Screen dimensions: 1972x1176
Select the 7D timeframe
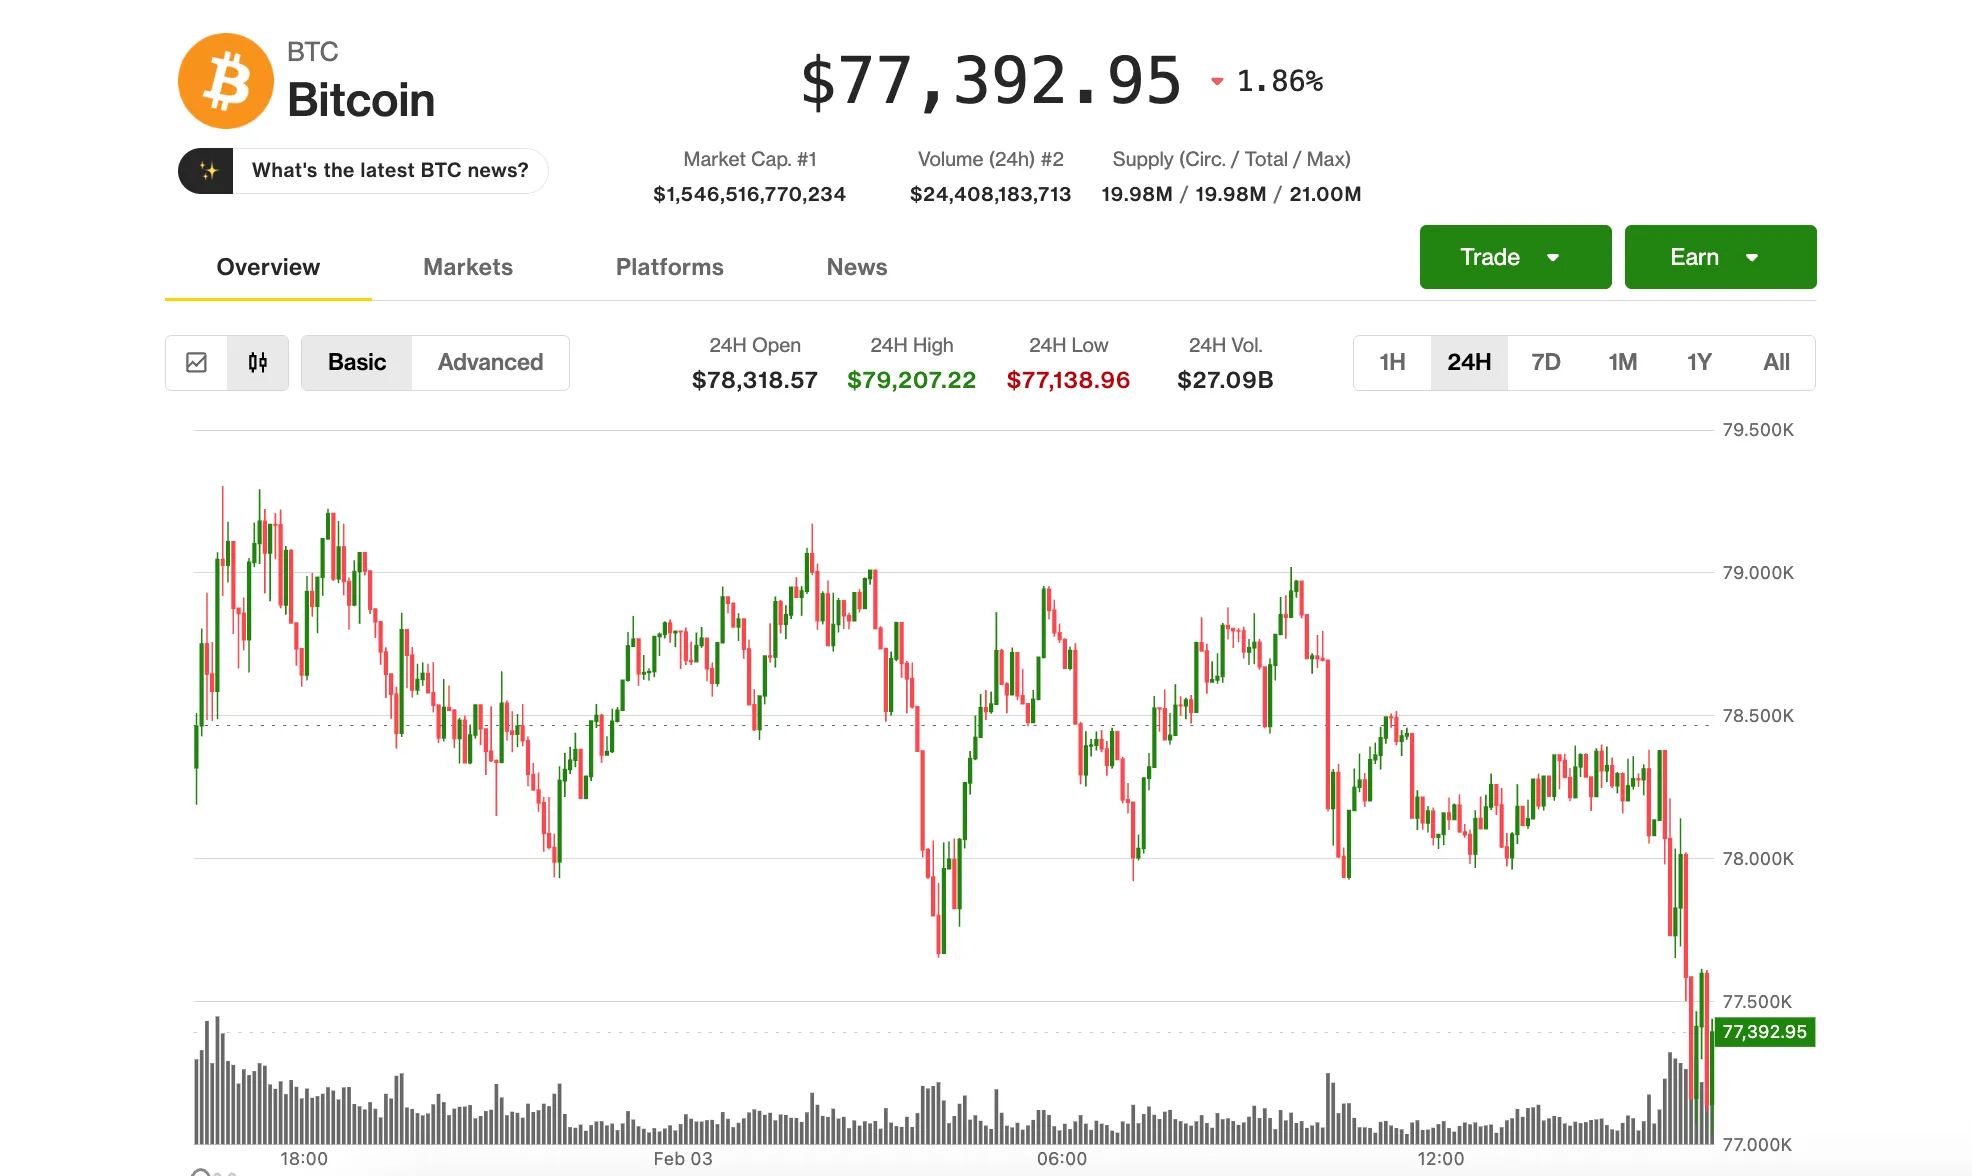[1544, 363]
